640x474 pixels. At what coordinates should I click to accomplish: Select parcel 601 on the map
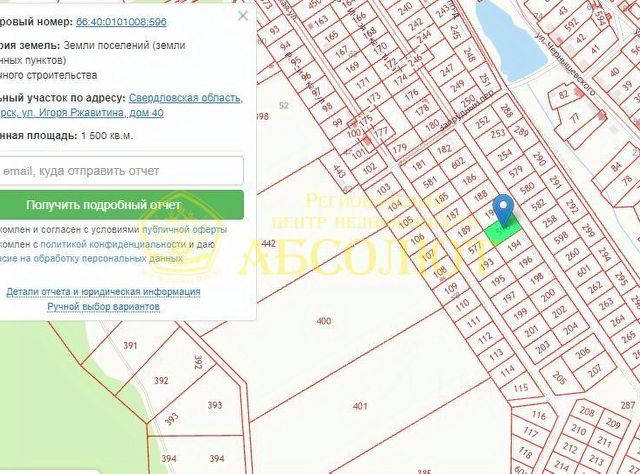pos(584,270)
